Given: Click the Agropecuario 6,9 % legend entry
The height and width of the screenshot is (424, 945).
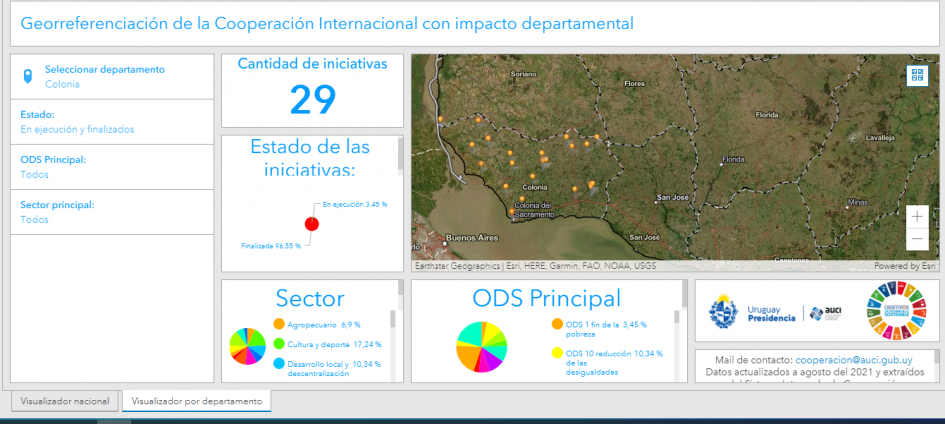Looking at the screenshot, I should pyautogui.click(x=324, y=325).
